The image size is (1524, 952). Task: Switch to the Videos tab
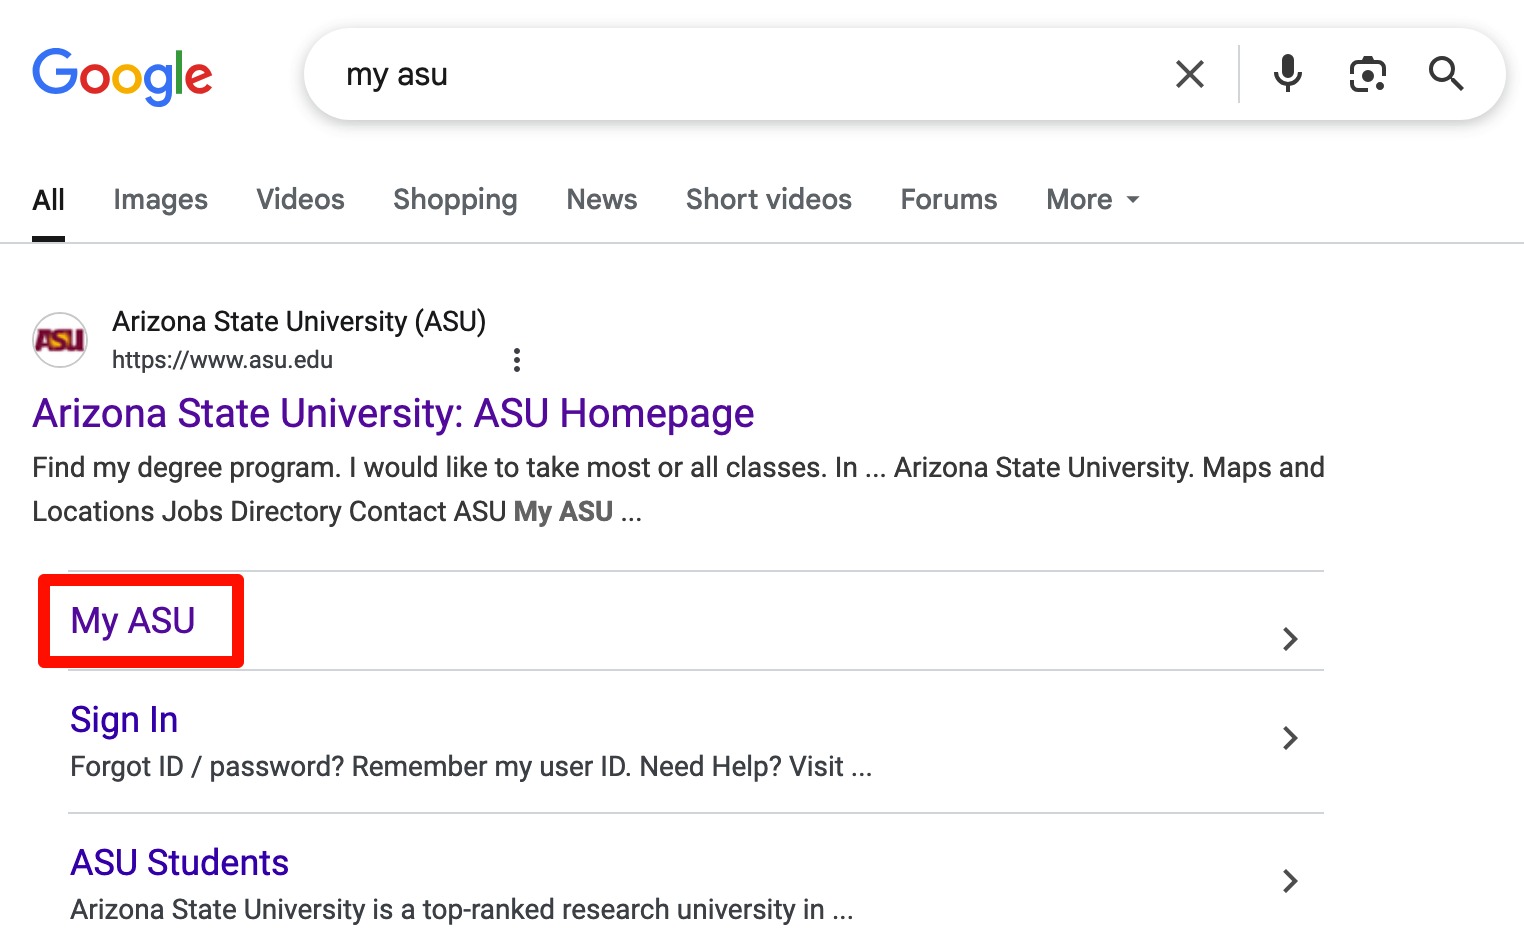[300, 200]
